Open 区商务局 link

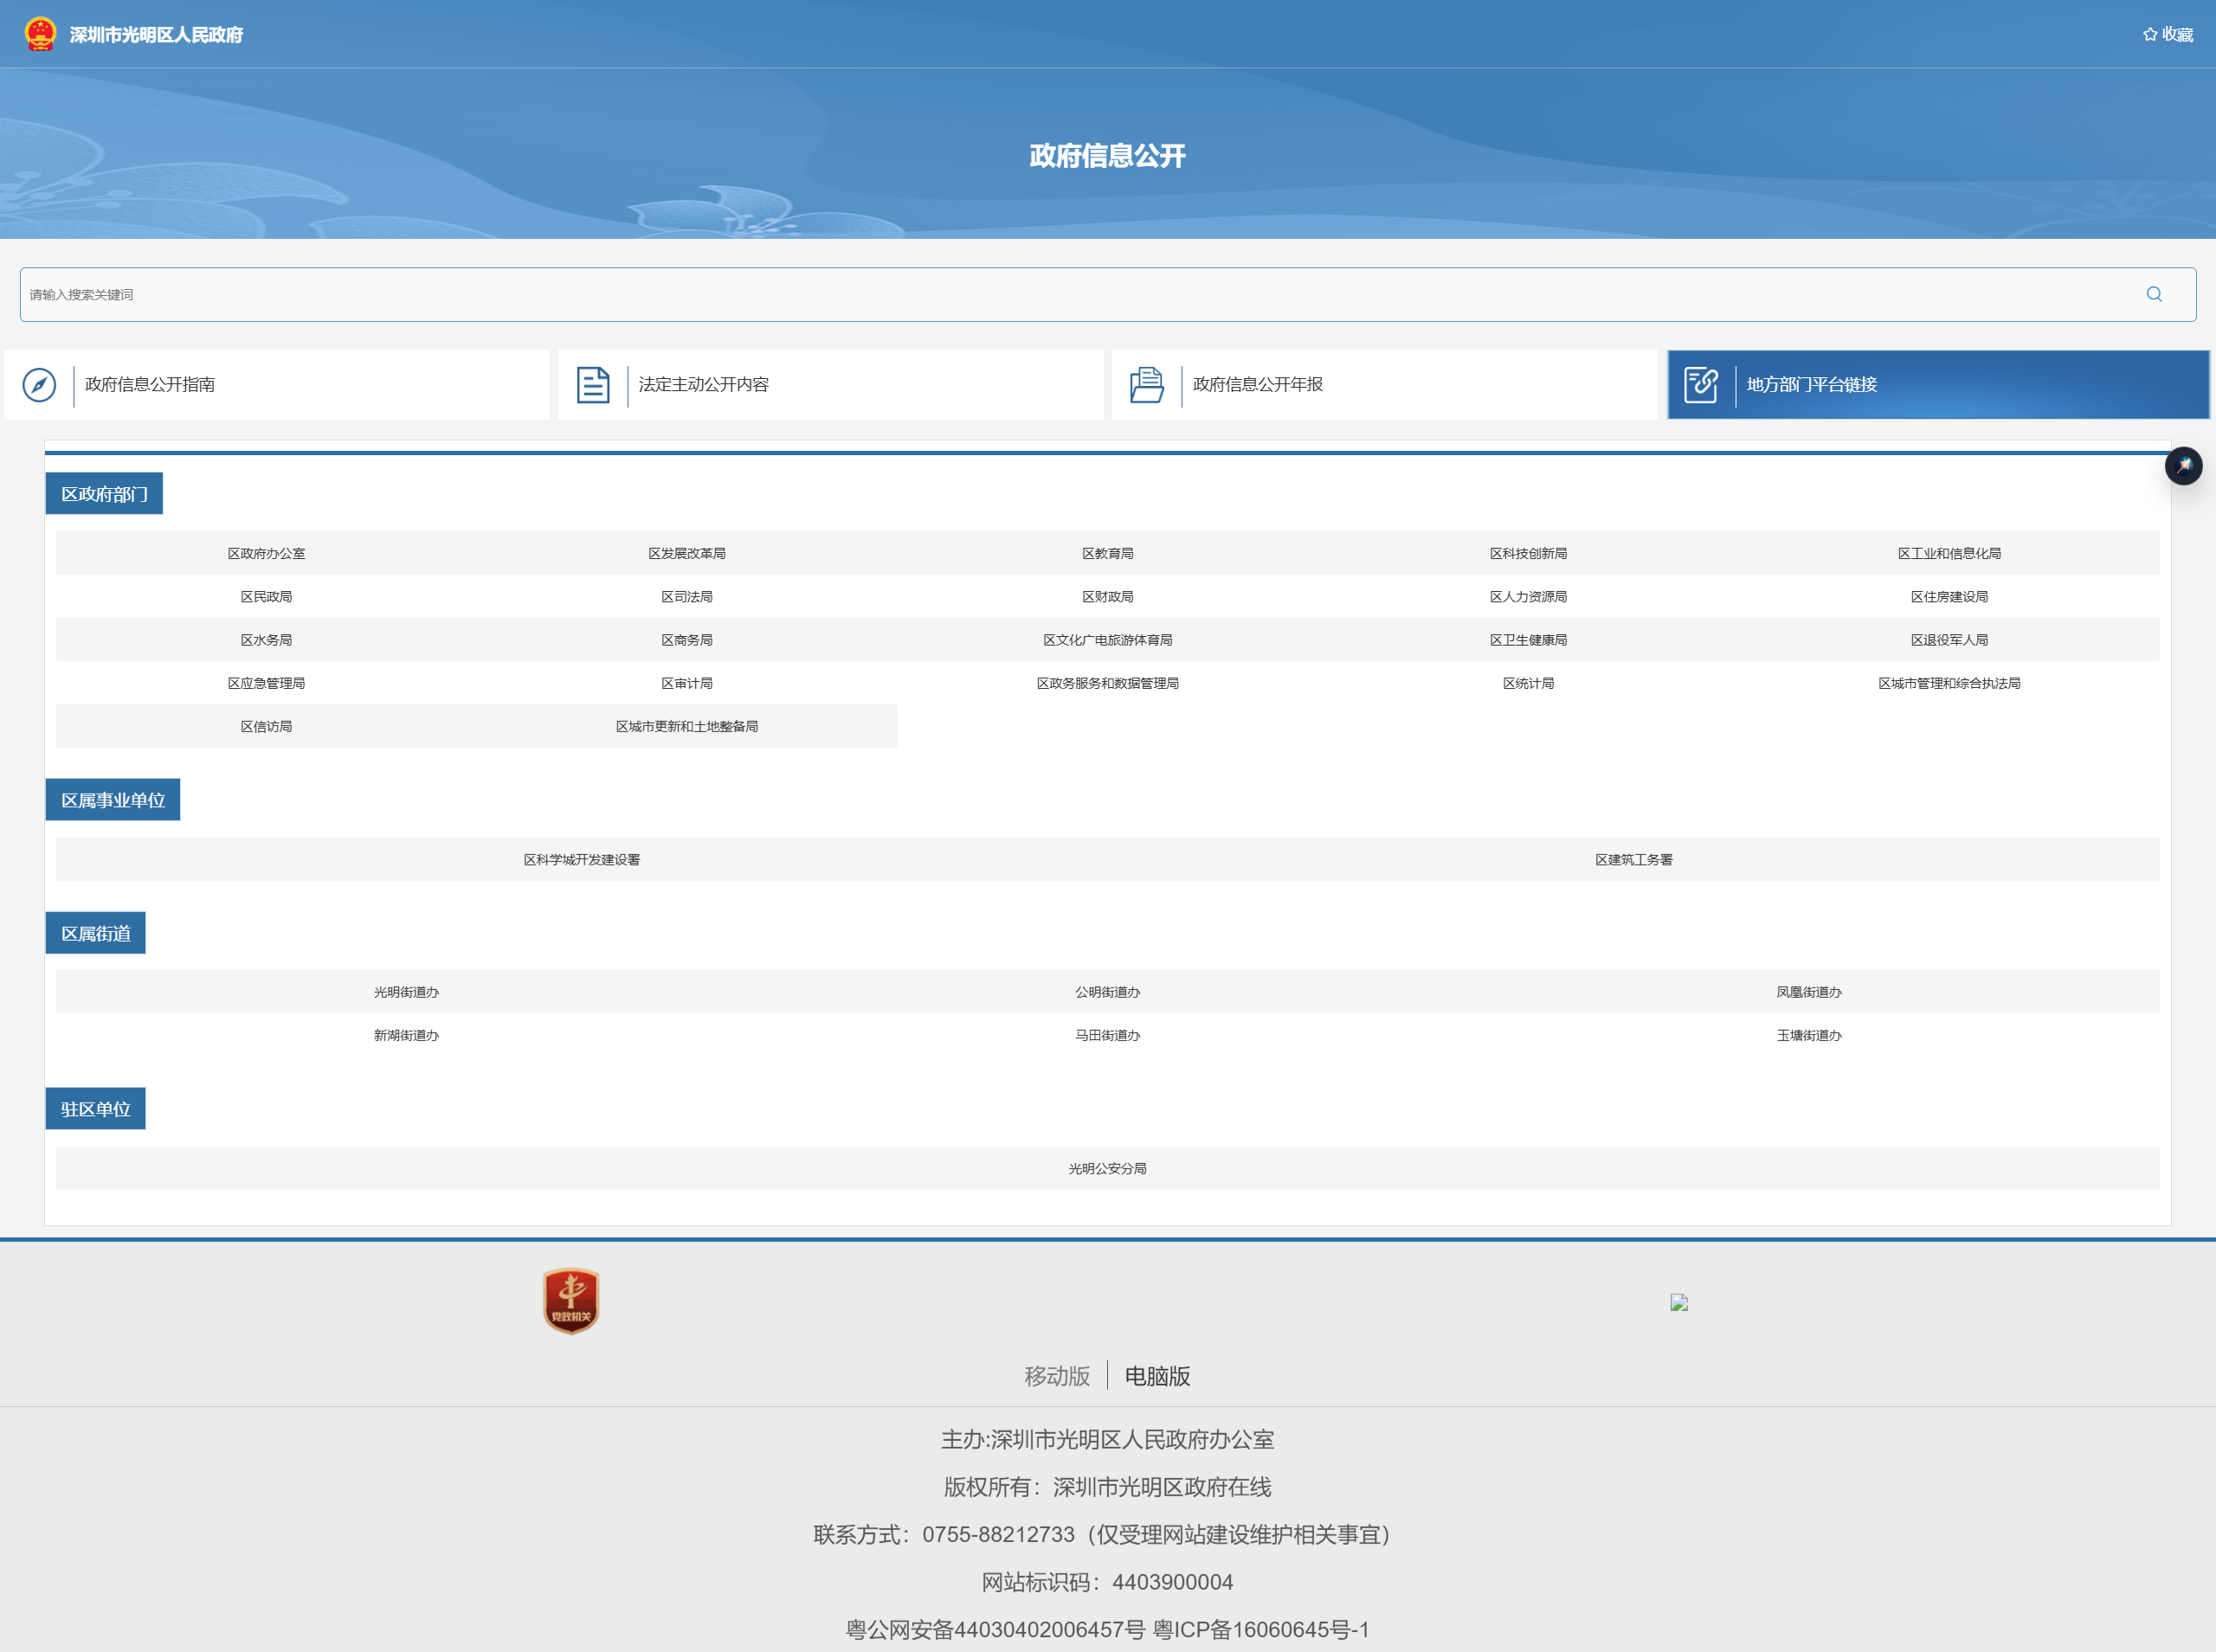click(x=687, y=640)
